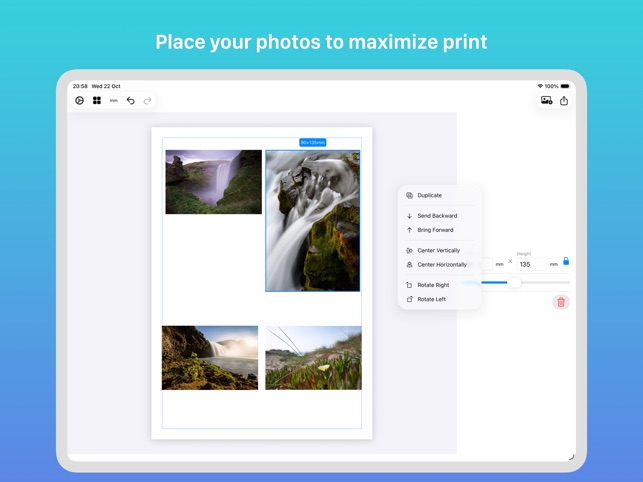Click the share export icon

[564, 100]
